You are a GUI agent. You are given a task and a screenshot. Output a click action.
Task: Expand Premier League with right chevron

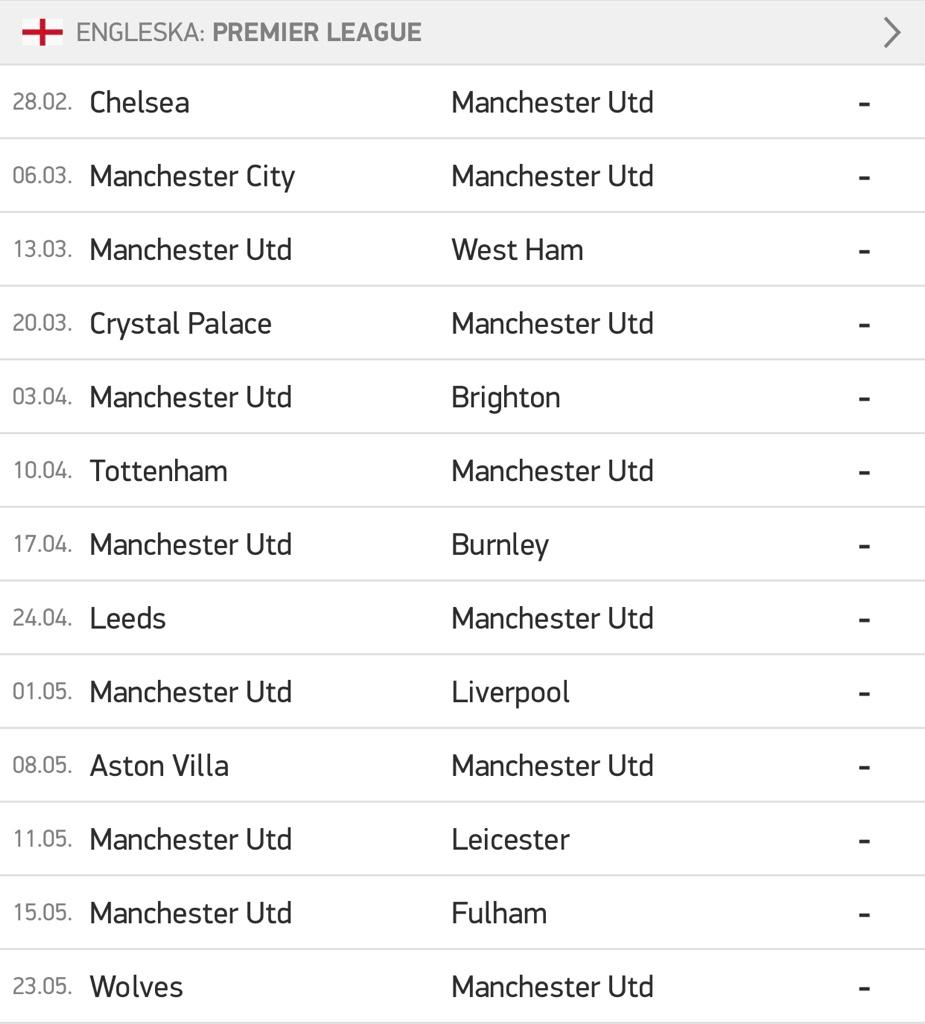[x=892, y=32]
